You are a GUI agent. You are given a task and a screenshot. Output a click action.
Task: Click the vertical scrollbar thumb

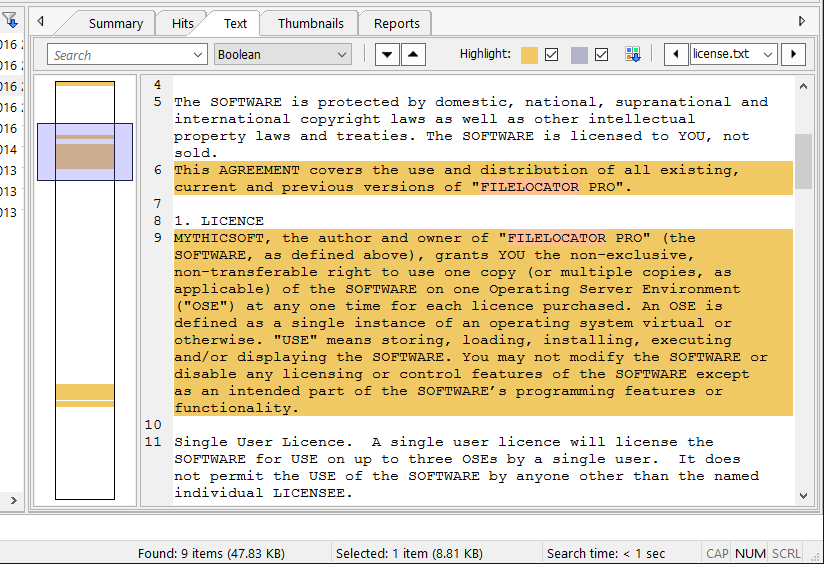[x=803, y=161]
